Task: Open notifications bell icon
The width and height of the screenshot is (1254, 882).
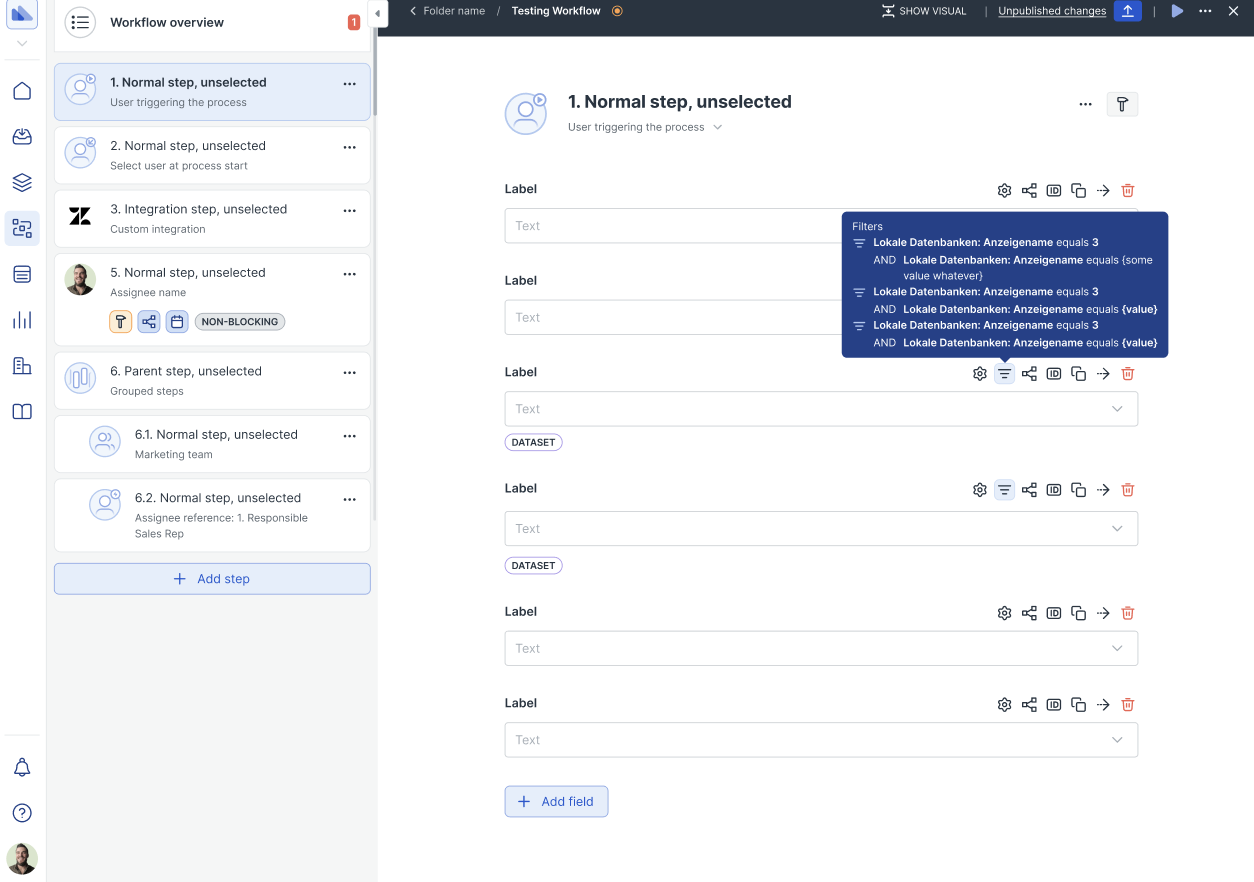Action: (x=22, y=767)
